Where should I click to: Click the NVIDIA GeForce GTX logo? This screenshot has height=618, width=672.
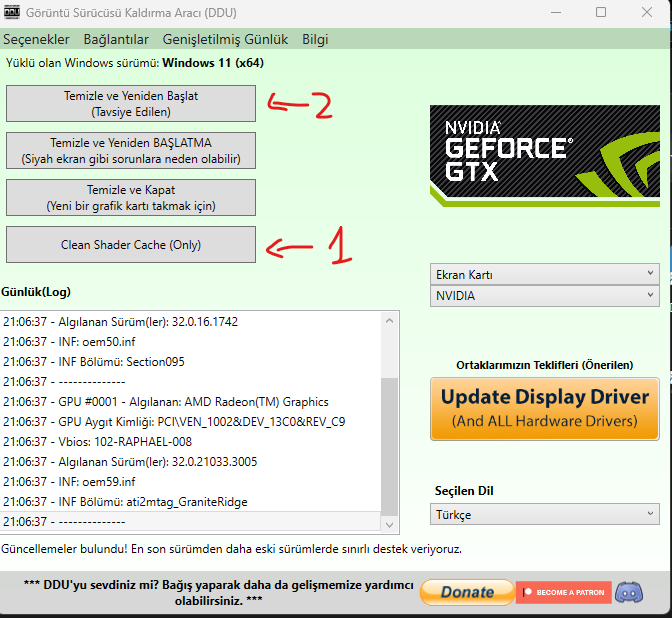545,156
